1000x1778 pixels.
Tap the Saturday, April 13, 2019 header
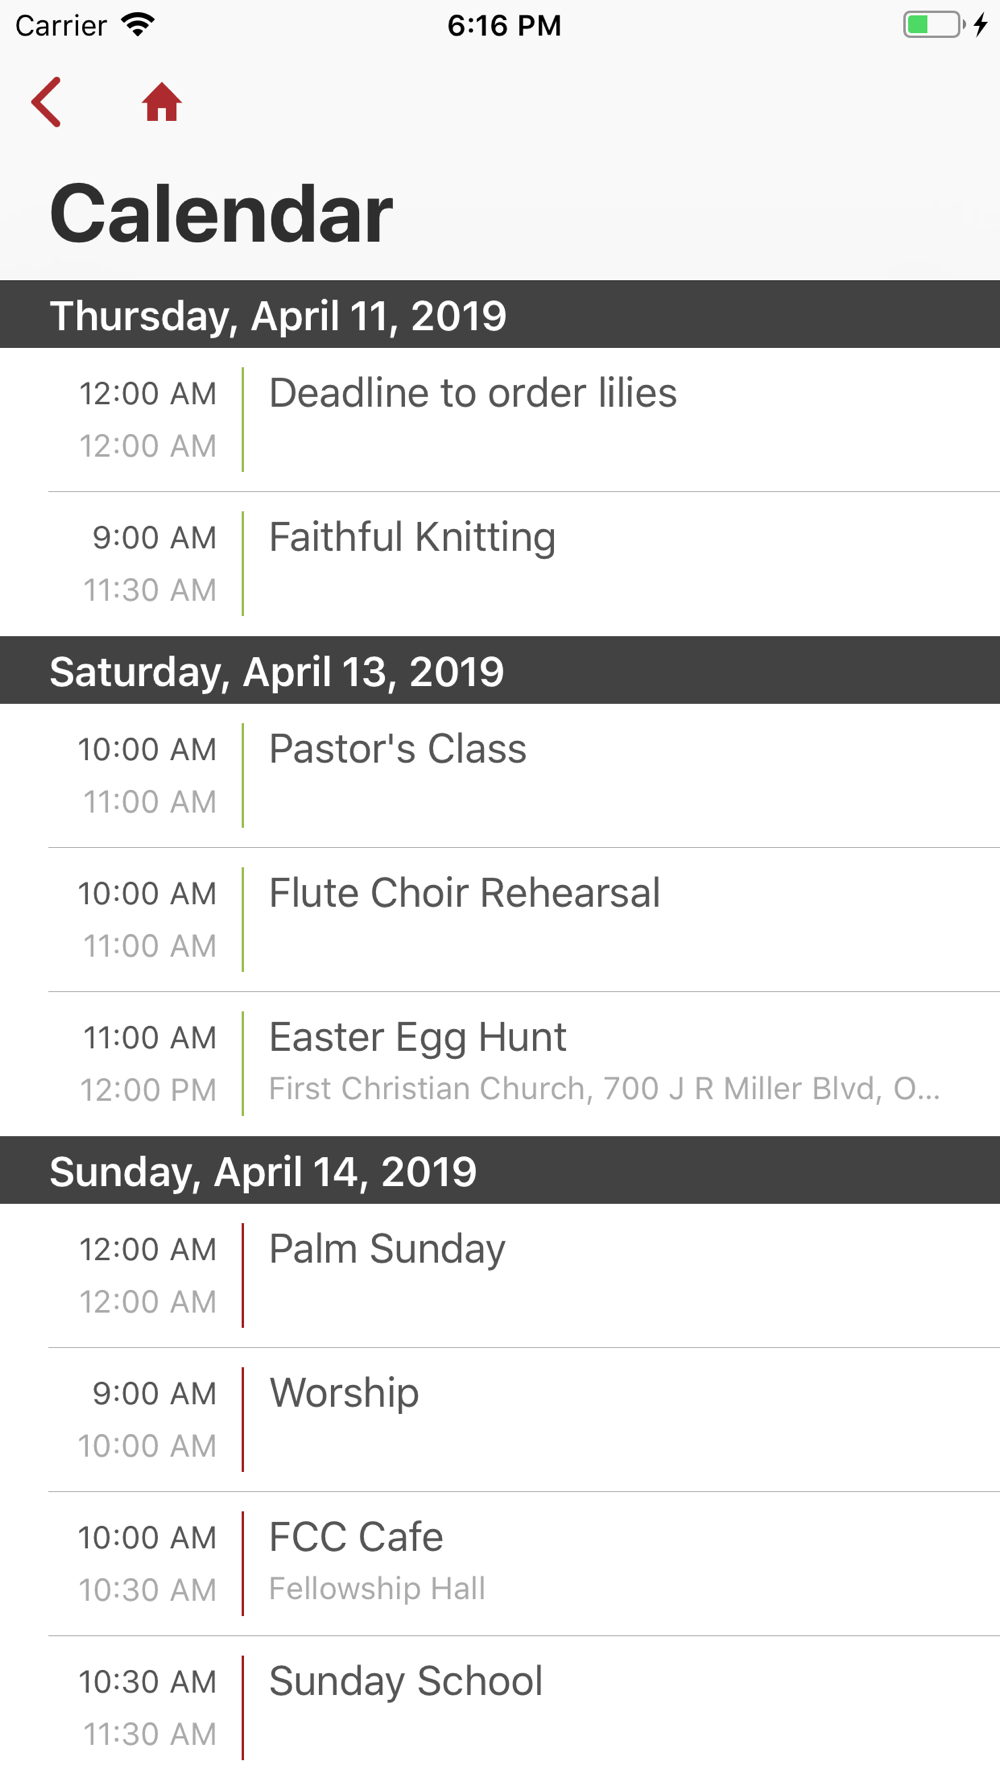tap(500, 670)
